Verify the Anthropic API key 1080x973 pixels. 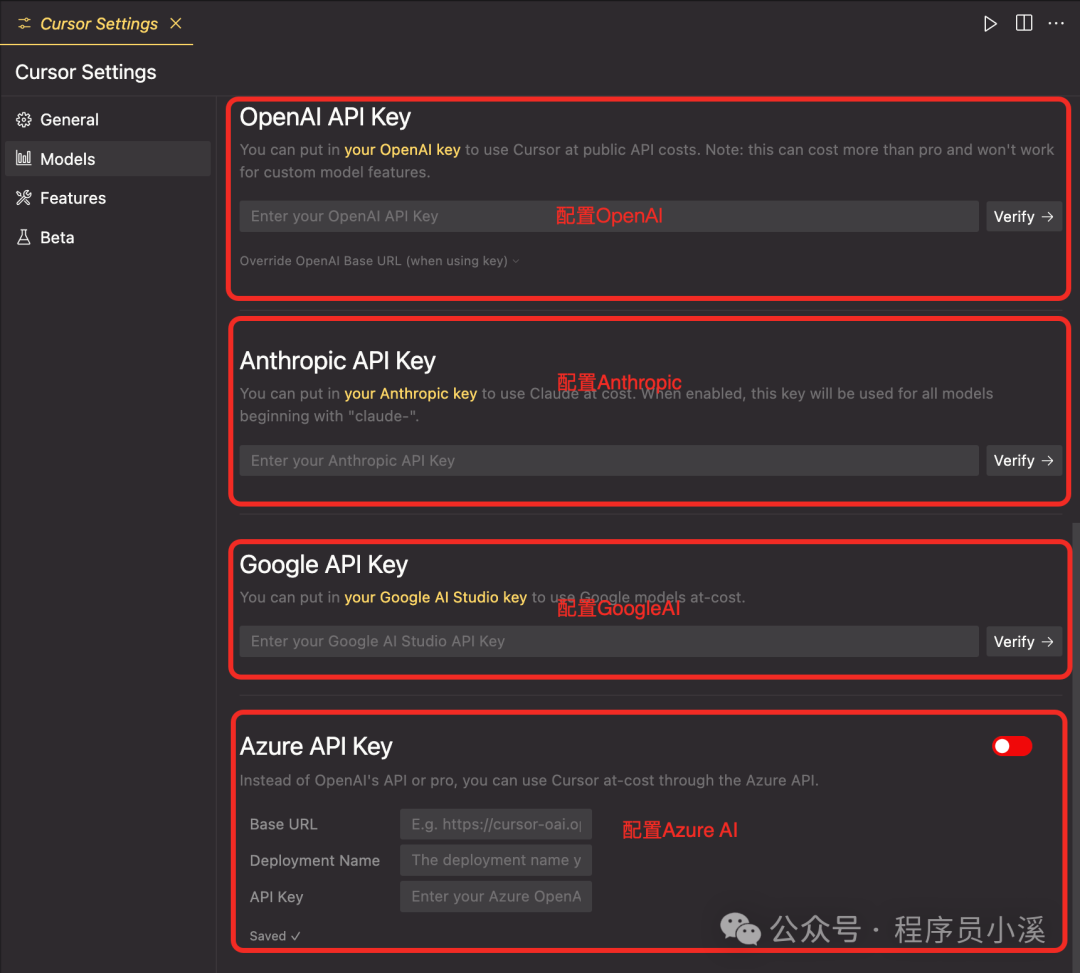pyautogui.click(x=1024, y=461)
